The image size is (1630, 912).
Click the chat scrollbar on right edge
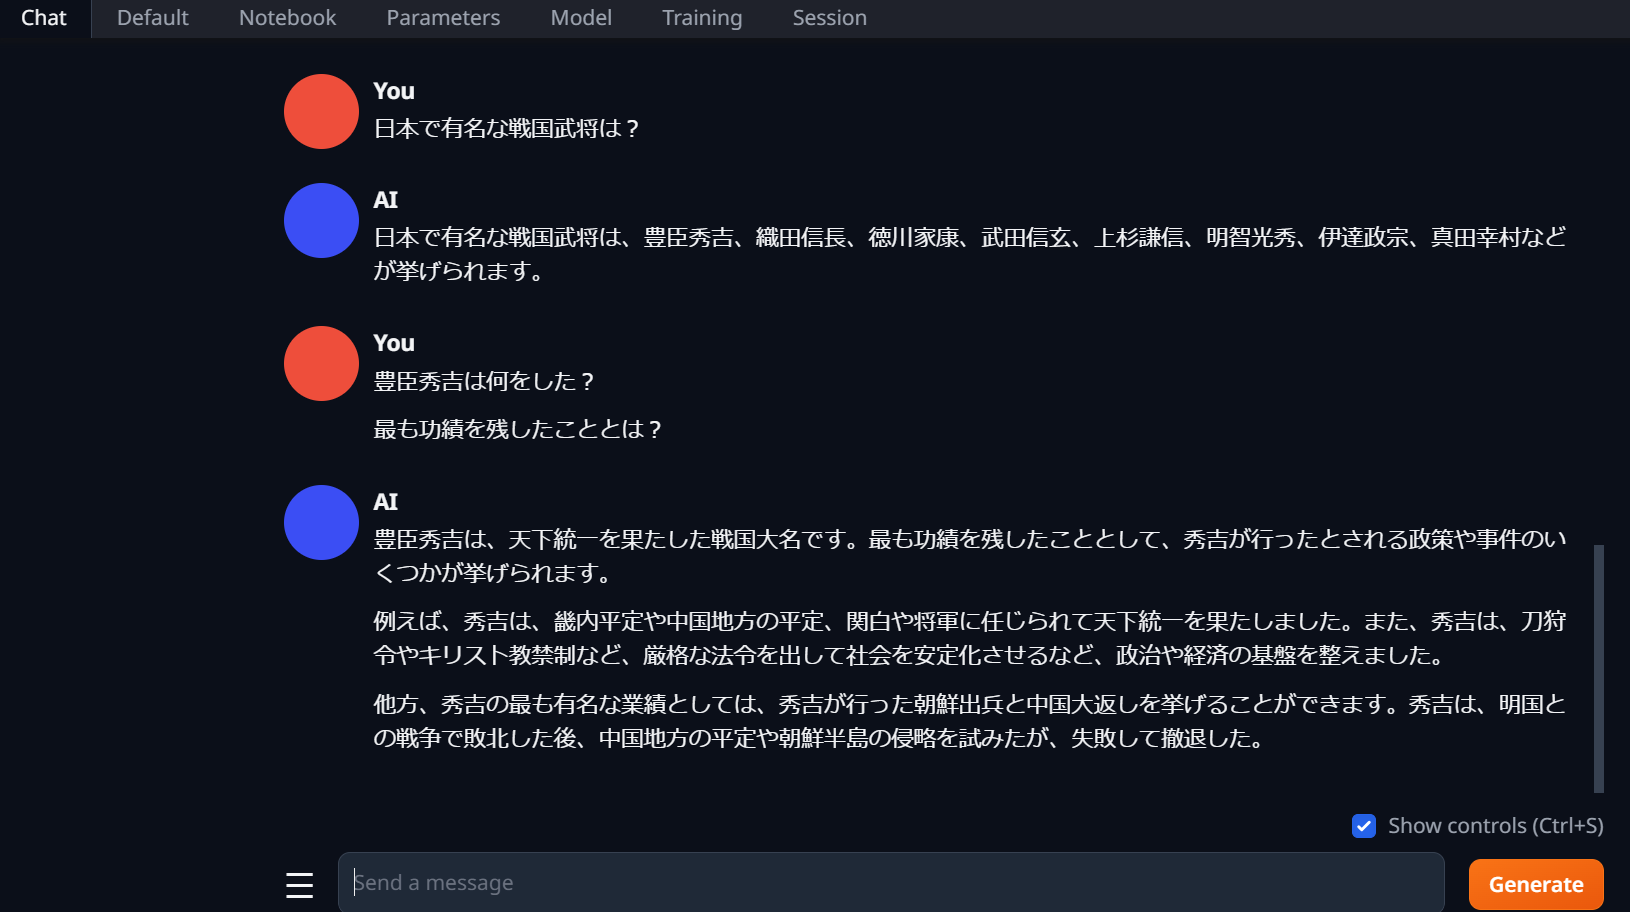[x=1598, y=668]
